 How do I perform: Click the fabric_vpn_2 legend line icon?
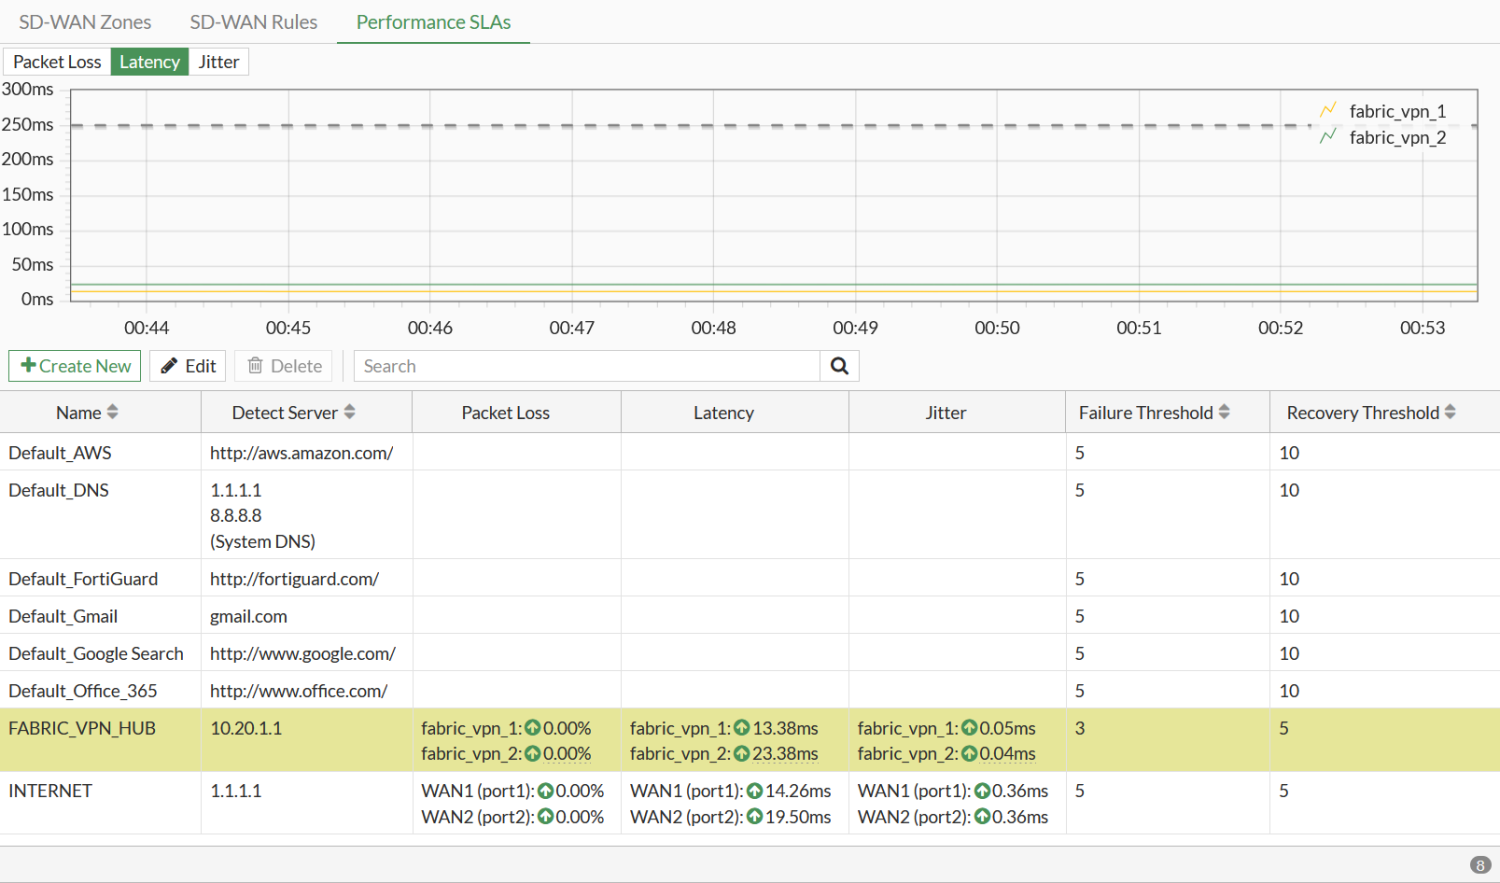[x=1328, y=137]
